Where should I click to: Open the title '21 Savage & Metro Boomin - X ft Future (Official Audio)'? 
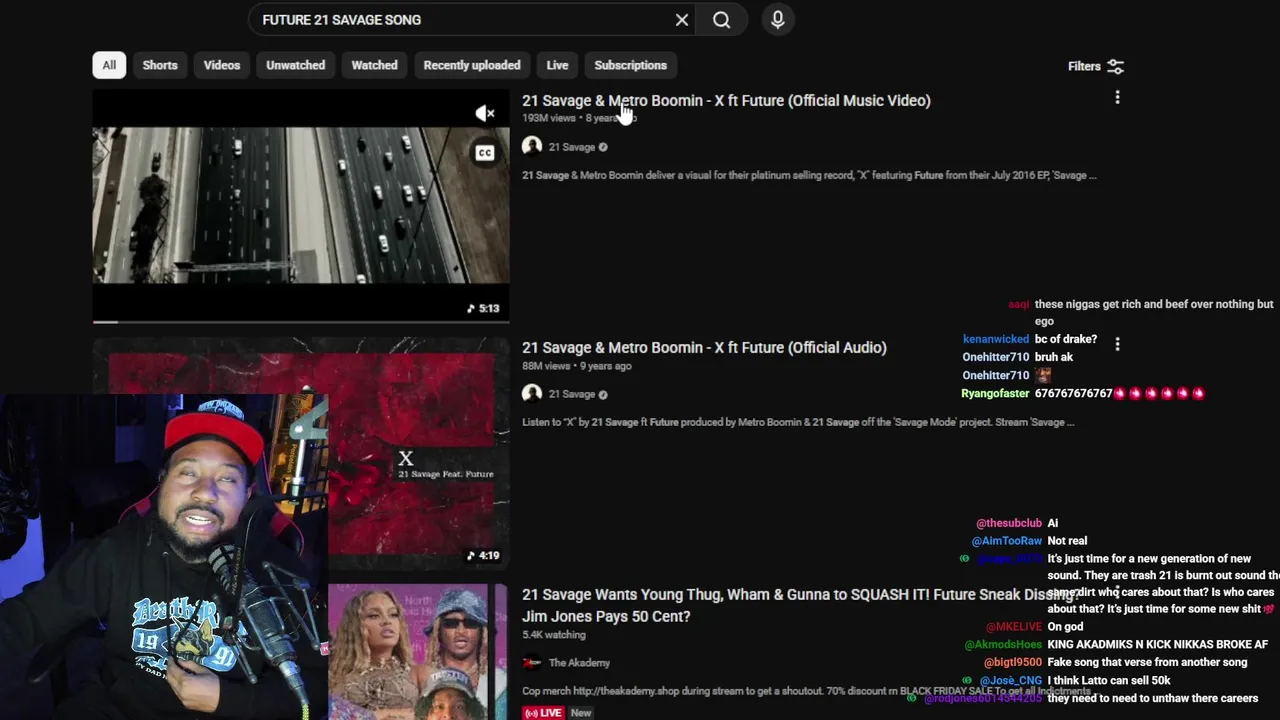(x=704, y=347)
